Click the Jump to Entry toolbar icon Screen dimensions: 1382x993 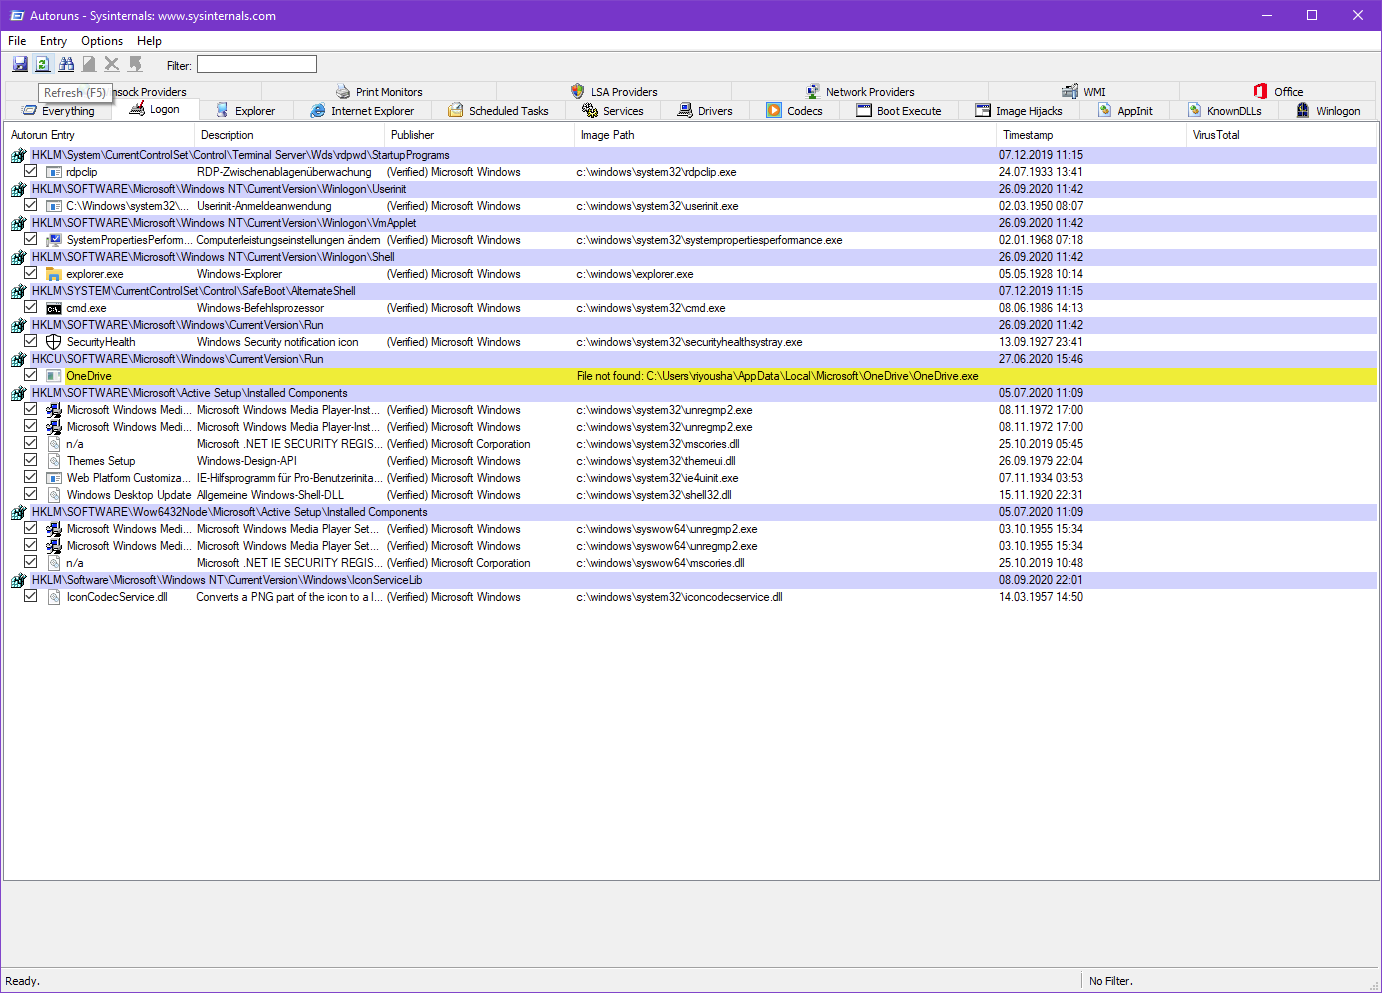click(135, 64)
